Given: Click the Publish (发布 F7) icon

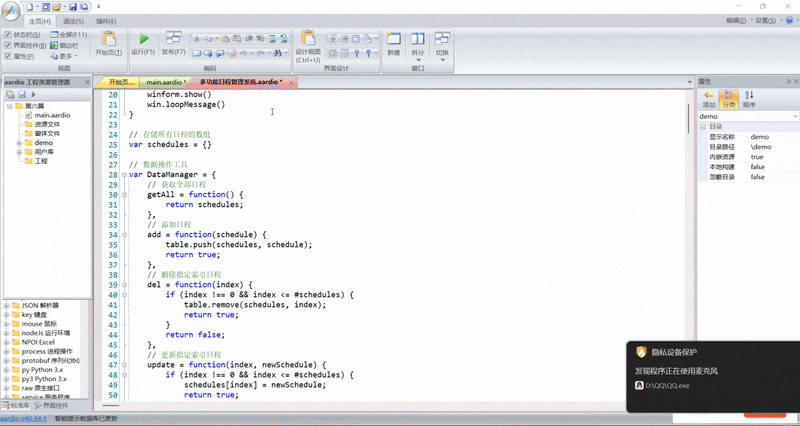Looking at the screenshot, I should (x=172, y=42).
